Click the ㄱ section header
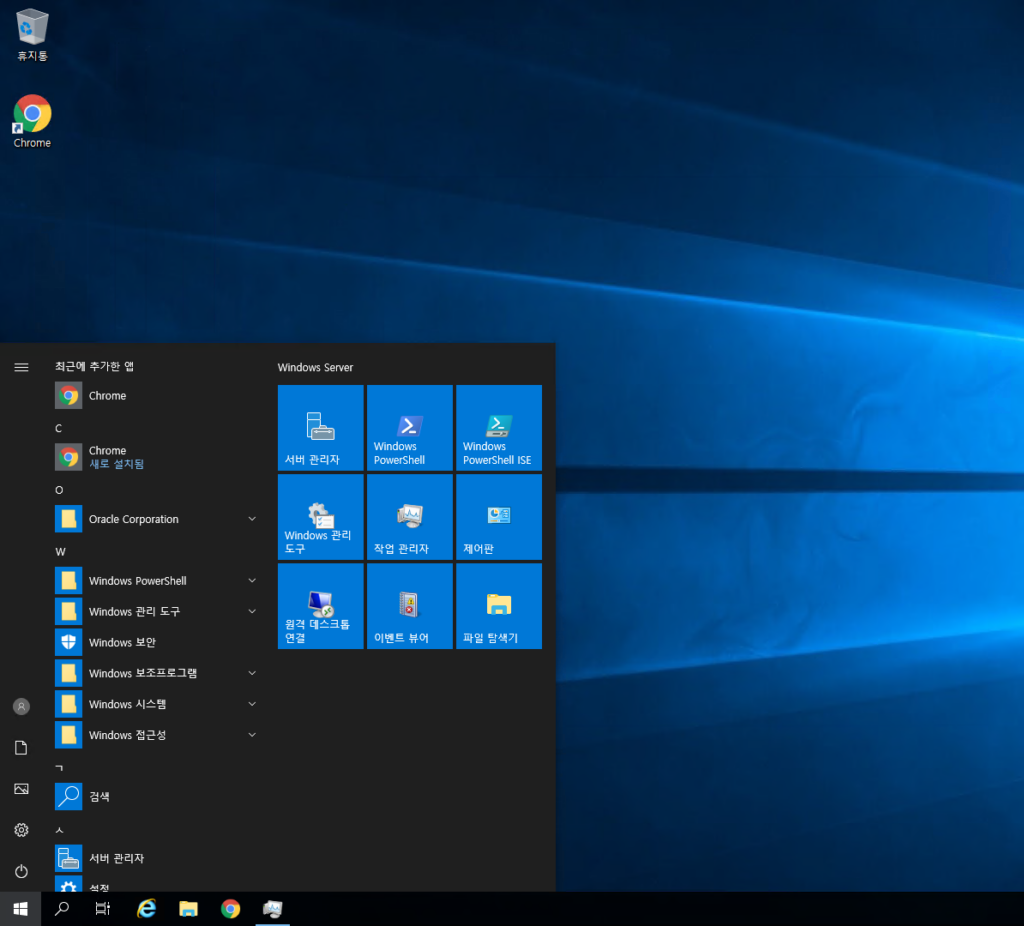The width and height of the screenshot is (1024, 926). (x=59, y=768)
